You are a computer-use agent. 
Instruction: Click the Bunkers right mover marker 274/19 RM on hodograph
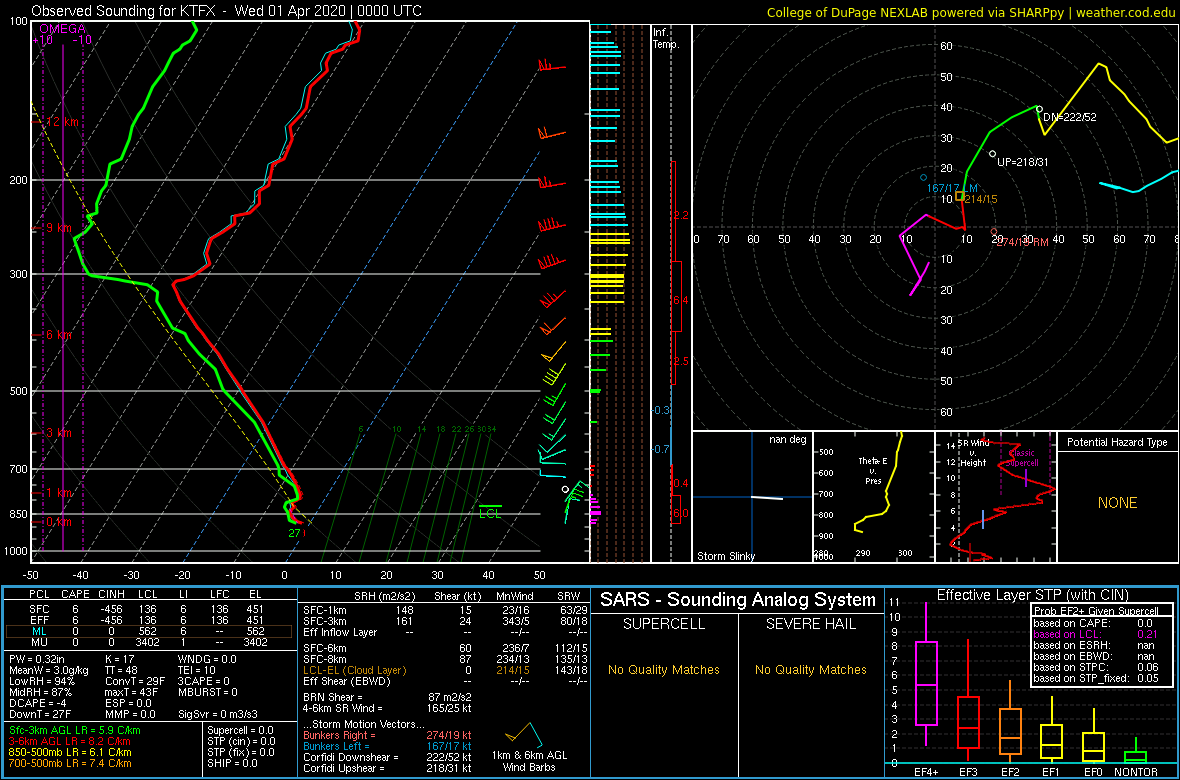click(994, 232)
